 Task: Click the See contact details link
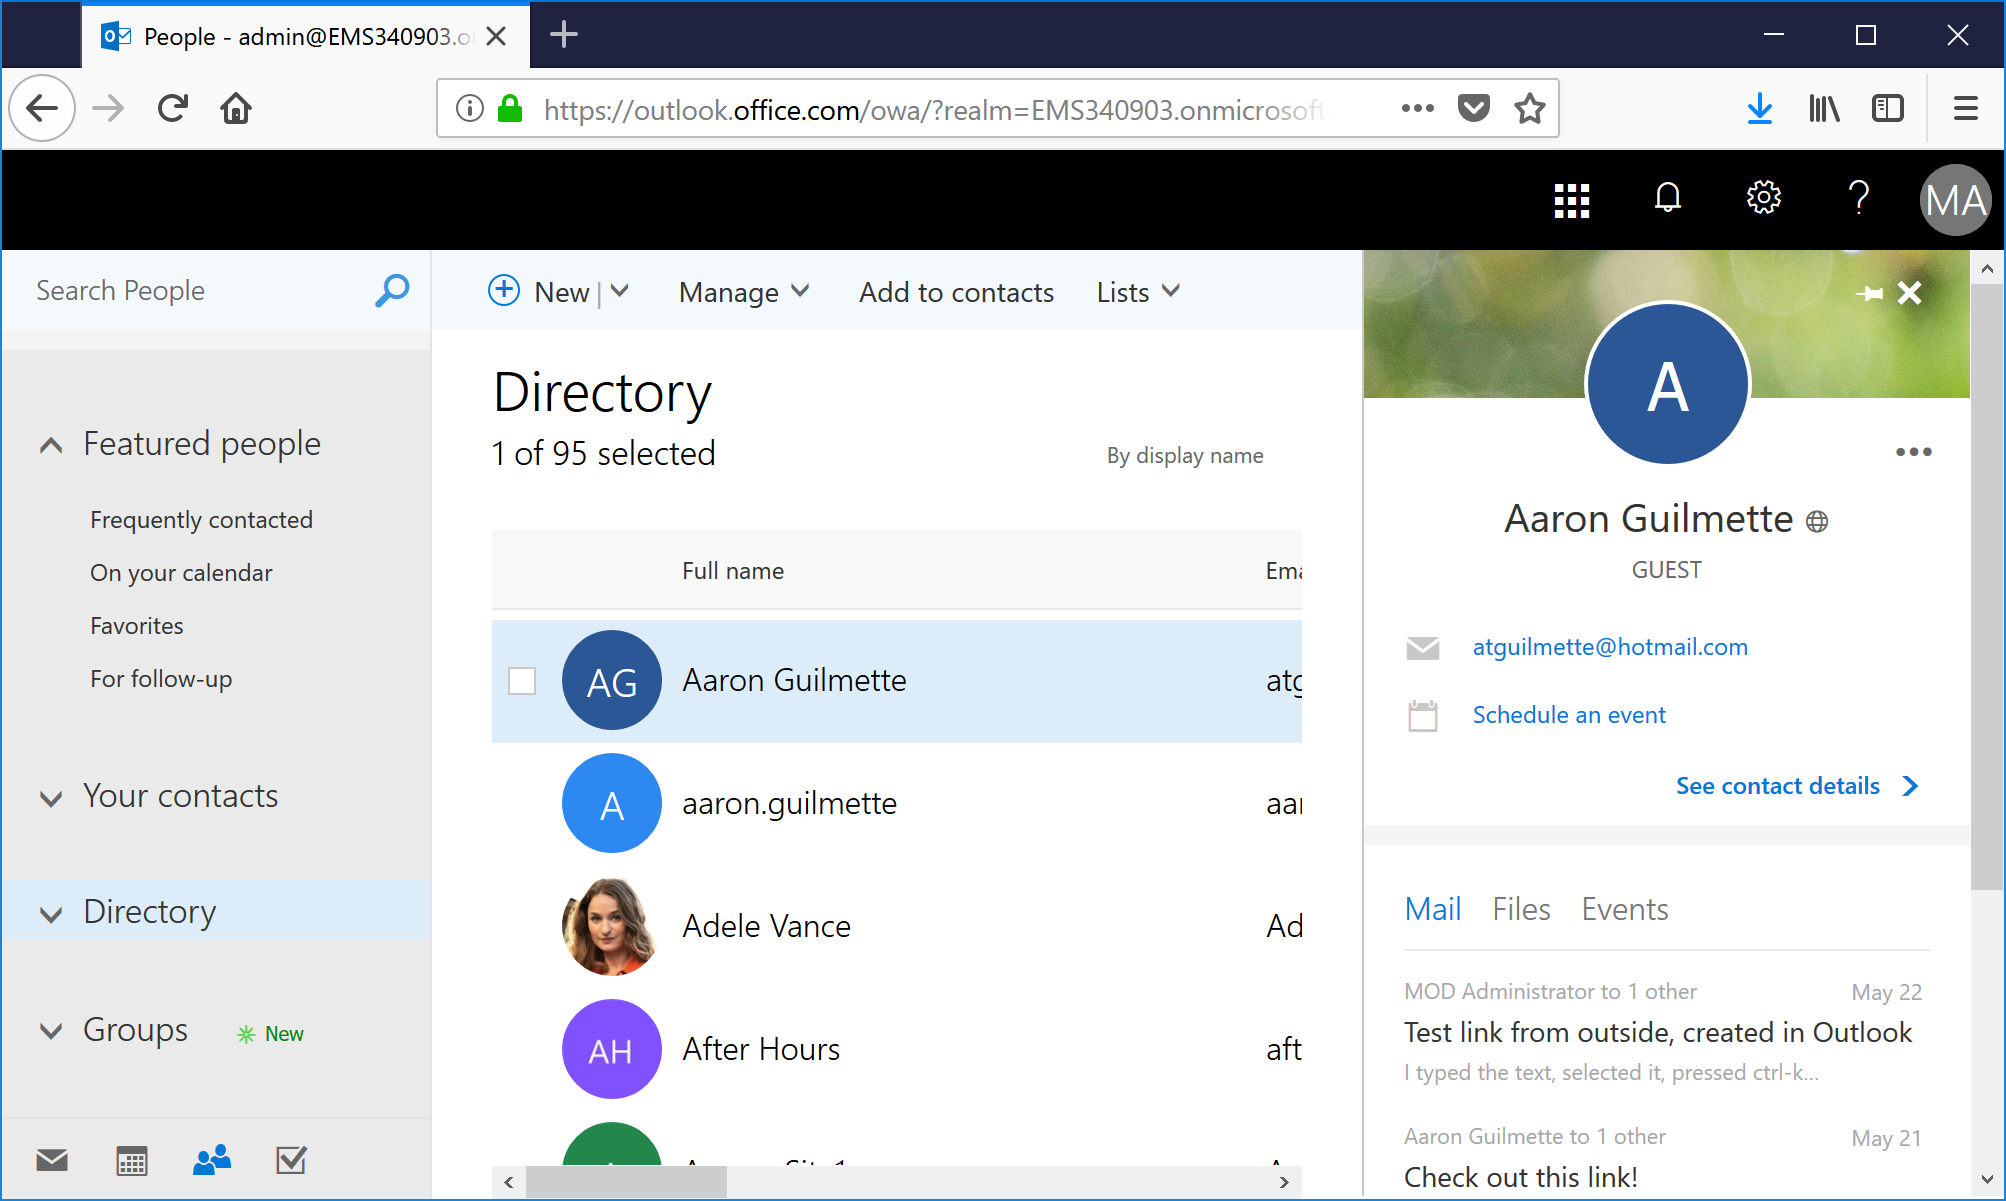coord(1778,785)
